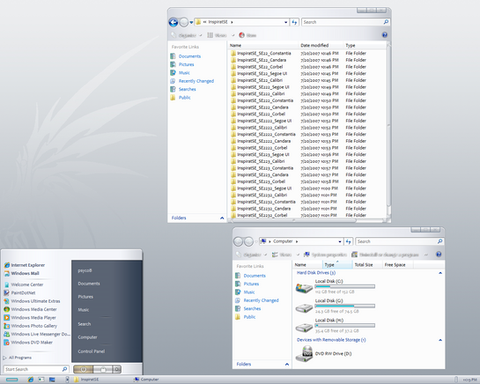Viewport: 480px width, 384px height.
Task: Launch Internet Explorer from Start menu
Action: click(x=25, y=265)
